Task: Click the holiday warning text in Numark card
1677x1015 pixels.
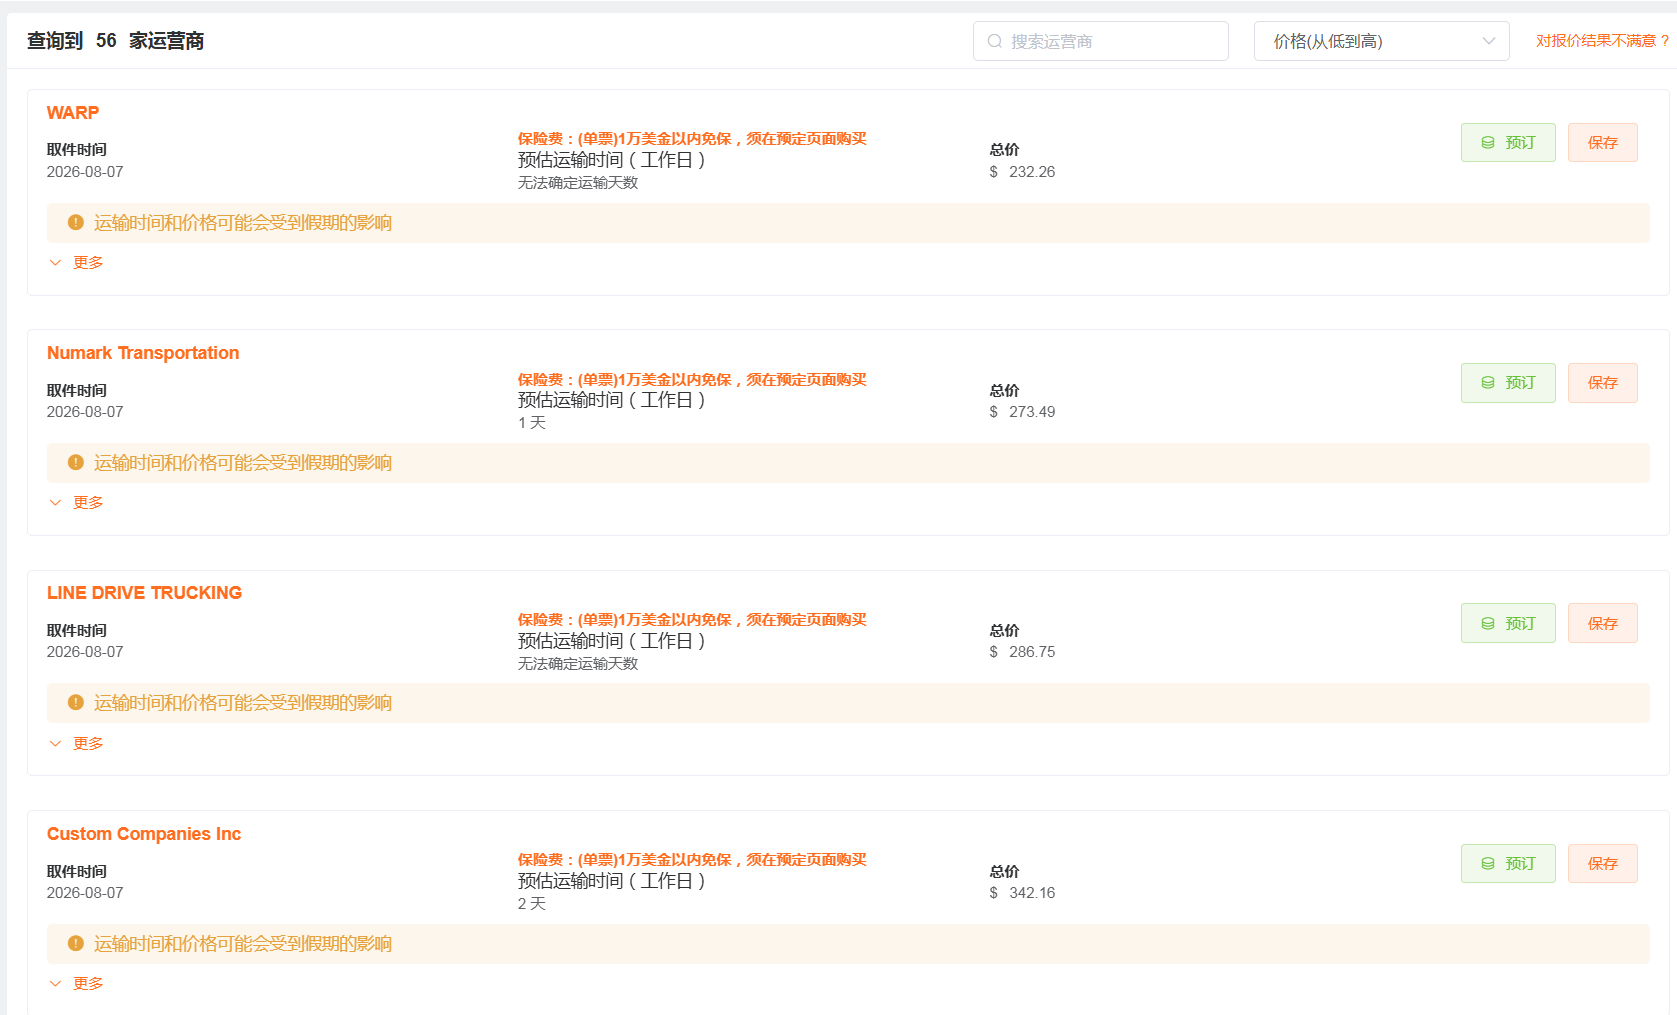Action: 243,463
